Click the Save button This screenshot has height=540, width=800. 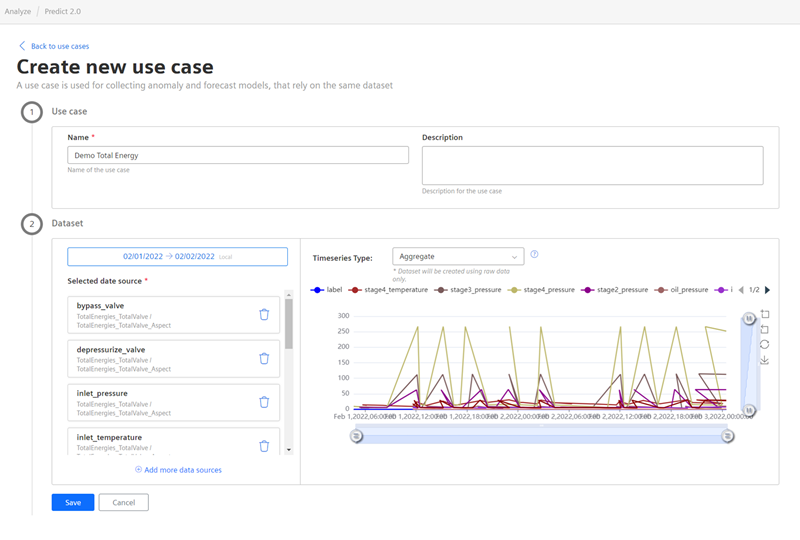coord(73,502)
